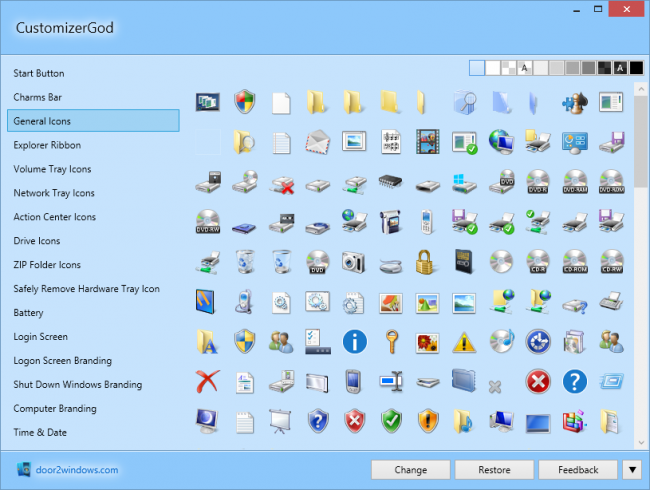
Task: Select the golden key icon
Action: coord(391,341)
